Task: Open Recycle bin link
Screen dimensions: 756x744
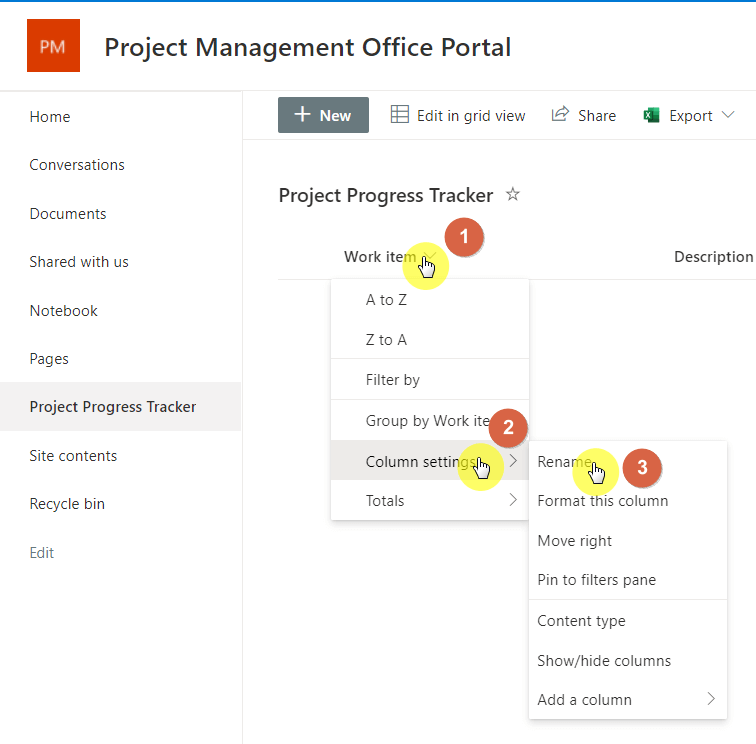Action: click(x=67, y=504)
